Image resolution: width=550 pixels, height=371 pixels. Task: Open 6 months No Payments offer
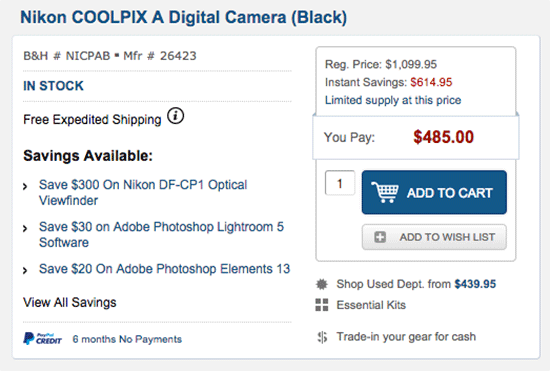click(127, 339)
